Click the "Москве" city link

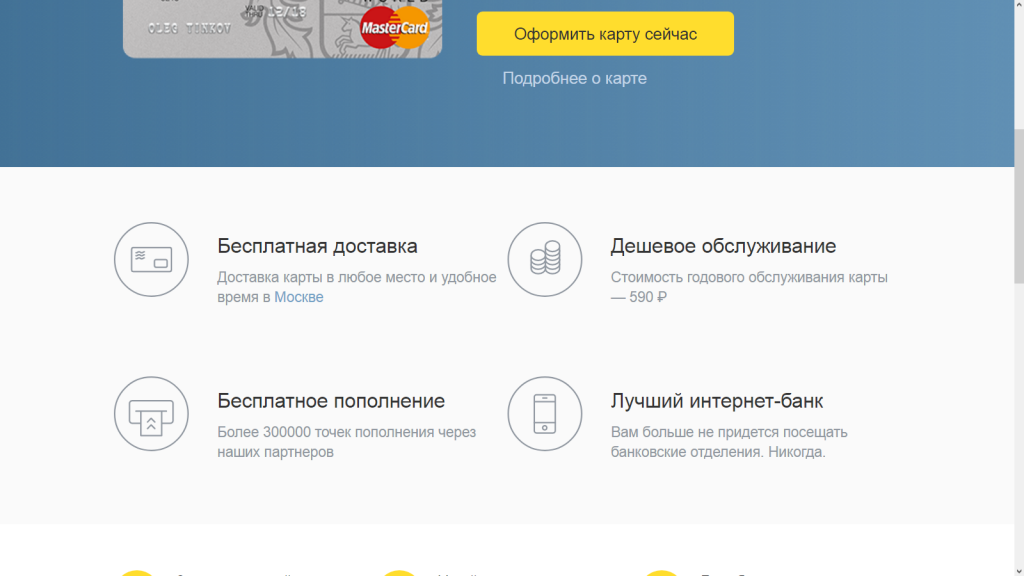(299, 297)
